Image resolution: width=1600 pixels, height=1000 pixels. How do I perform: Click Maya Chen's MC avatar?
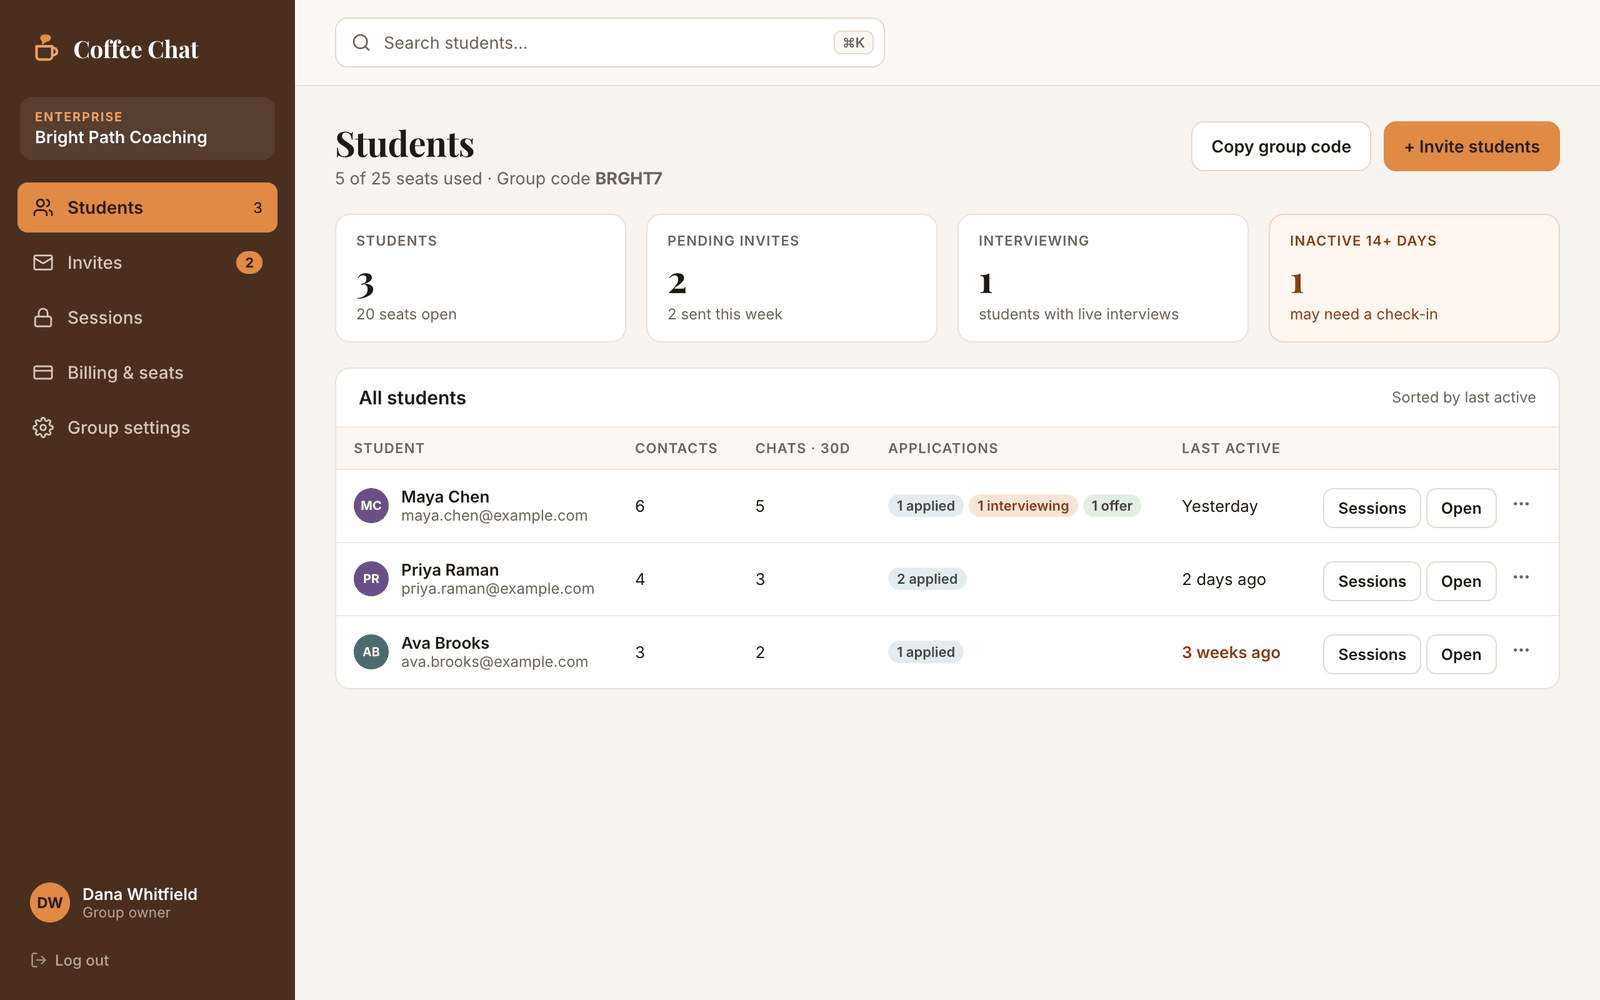[x=371, y=506]
